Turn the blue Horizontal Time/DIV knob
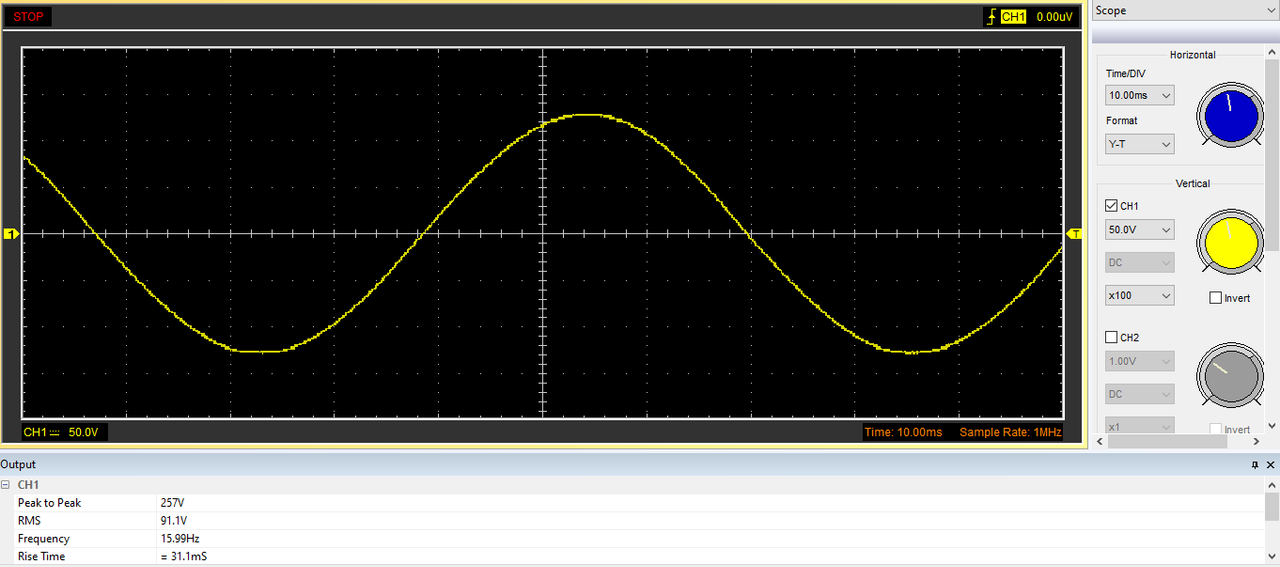The height and width of the screenshot is (567, 1280). pos(1231,117)
